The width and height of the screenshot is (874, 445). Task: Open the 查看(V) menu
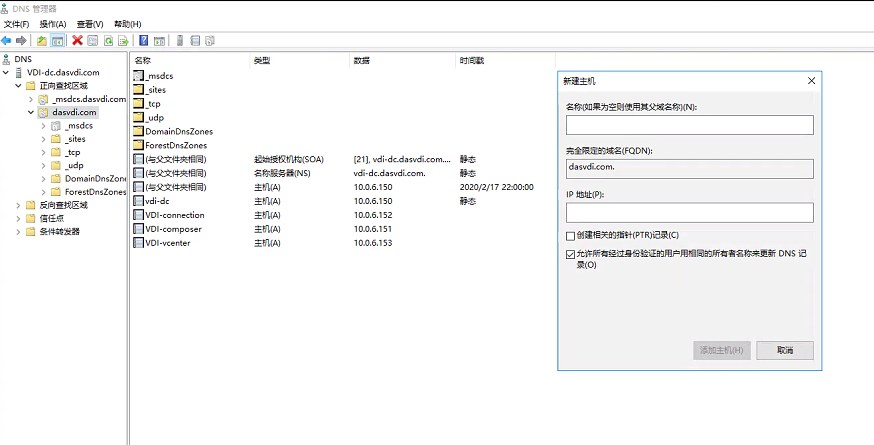click(x=90, y=25)
